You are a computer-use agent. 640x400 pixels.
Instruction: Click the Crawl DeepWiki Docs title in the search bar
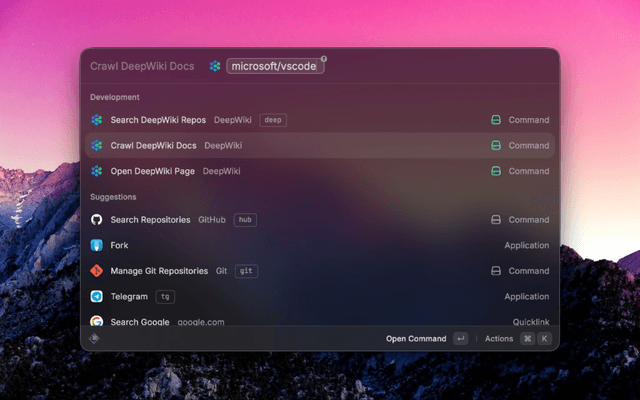(x=142, y=66)
